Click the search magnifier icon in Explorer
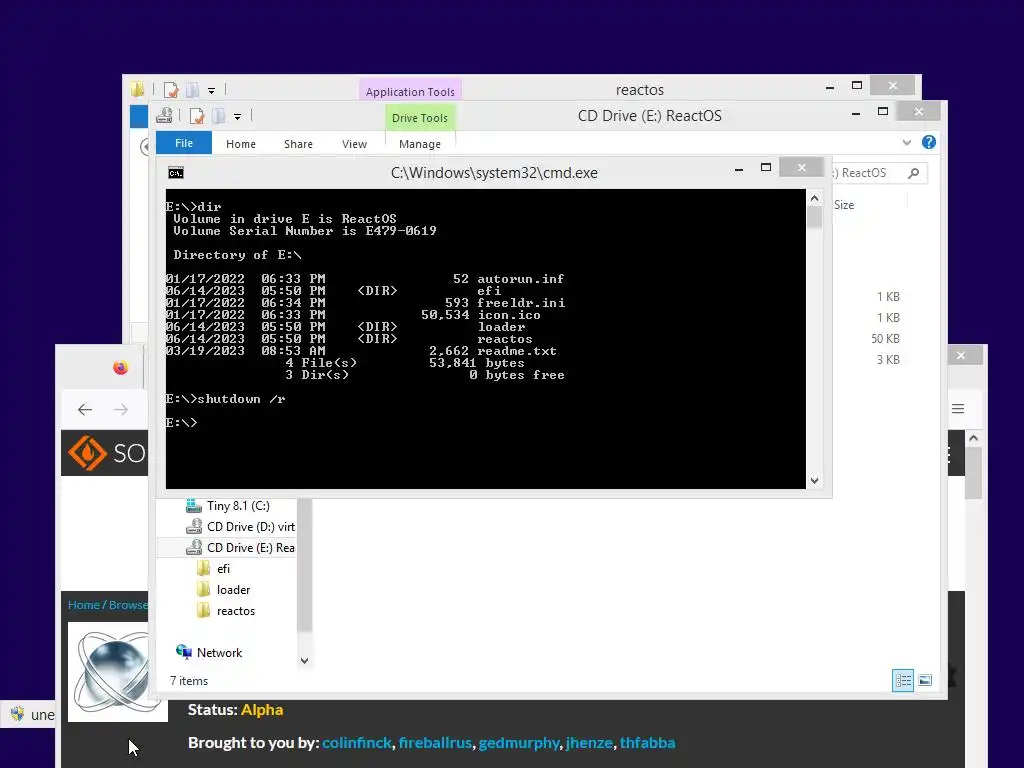The height and width of the screenshot is (768, 1024). 914,172
